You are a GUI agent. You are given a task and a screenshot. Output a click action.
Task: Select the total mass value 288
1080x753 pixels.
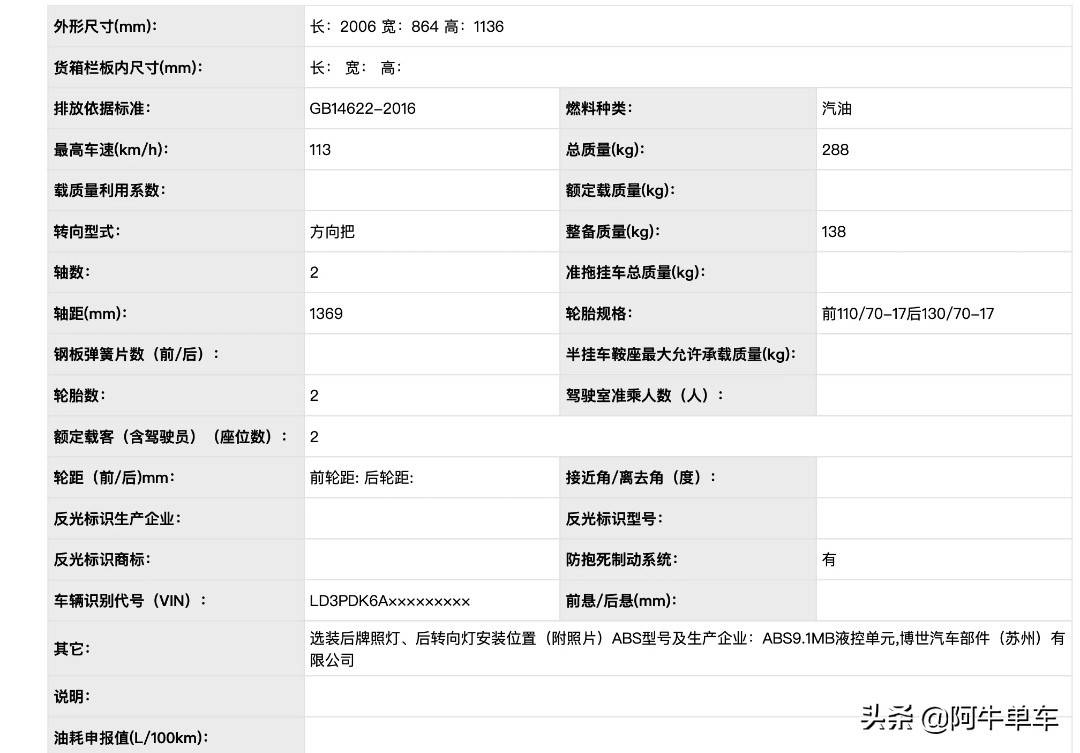pos(835,149)
